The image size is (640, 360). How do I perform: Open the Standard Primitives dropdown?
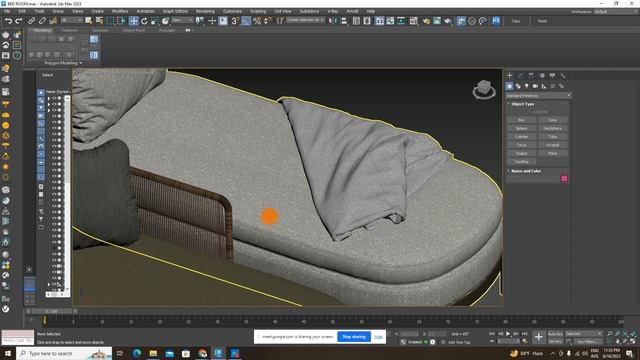(x=538, y=96)
